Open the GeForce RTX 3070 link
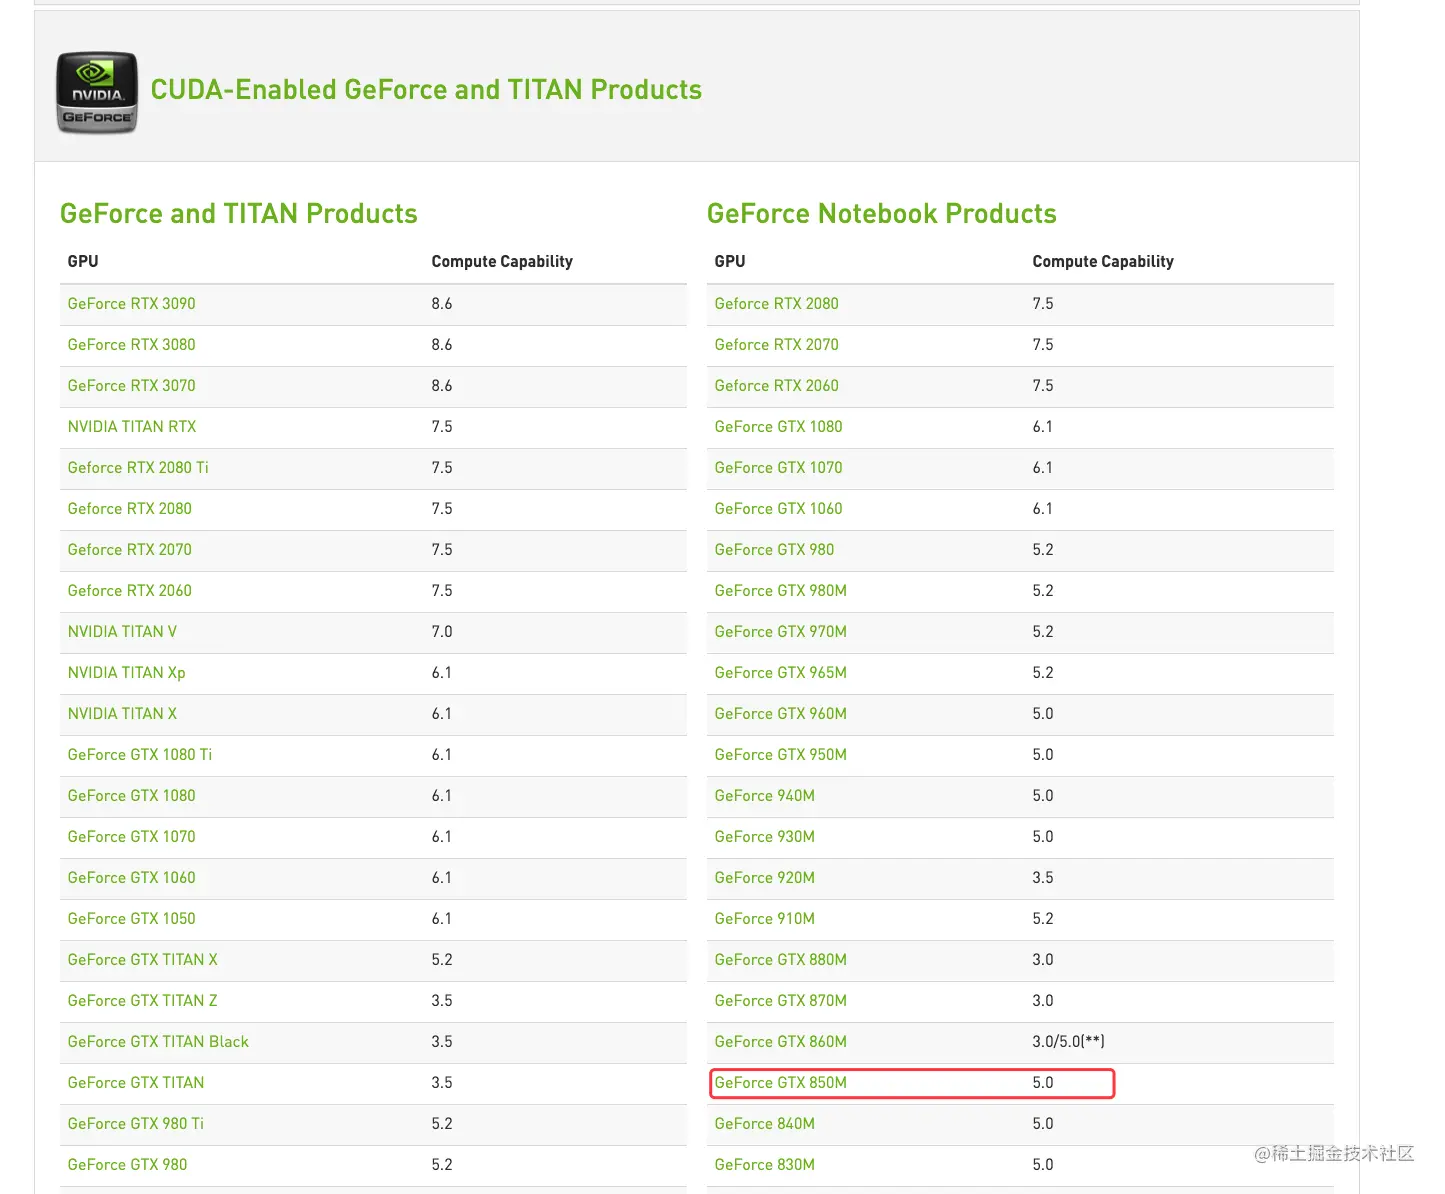Viewport: 1445px width, 1194px height. tap(131, 386)
